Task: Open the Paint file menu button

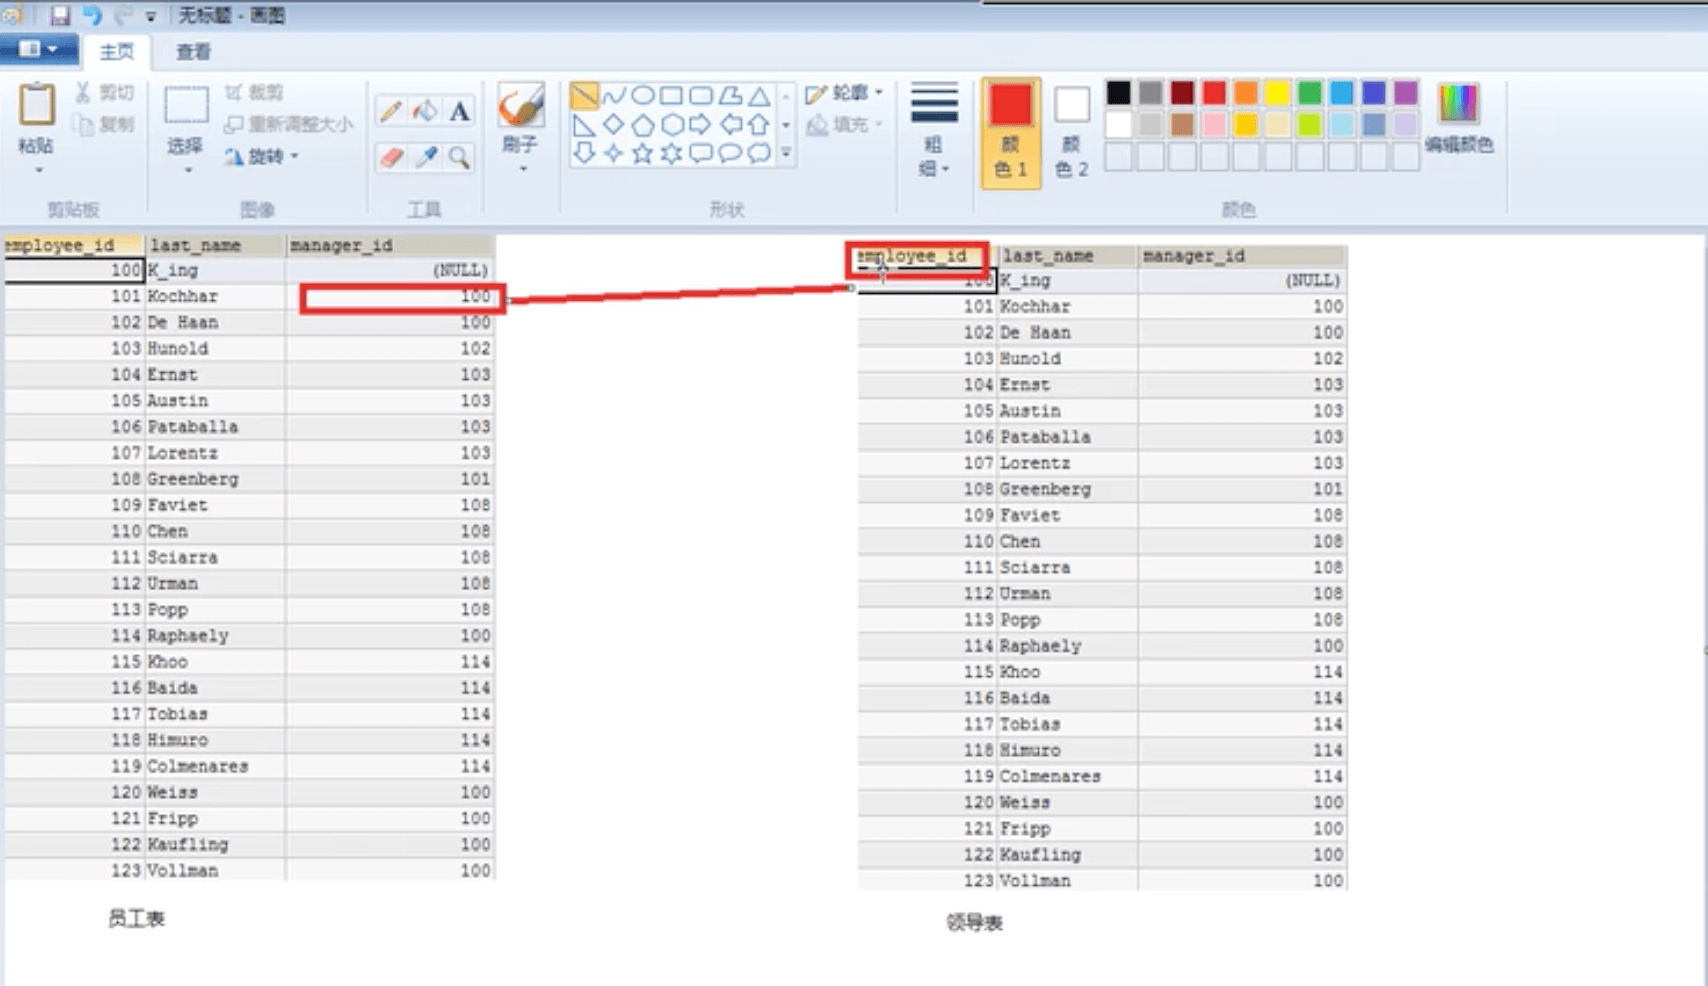Action: [37, 49]
